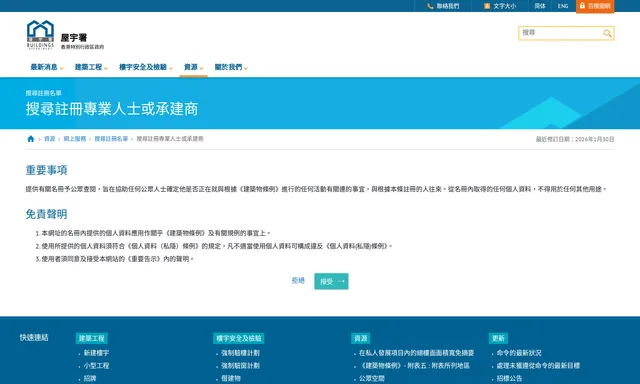Click the 接受 accept button
The width and height of the screenshot is (640, 384).
331,281
